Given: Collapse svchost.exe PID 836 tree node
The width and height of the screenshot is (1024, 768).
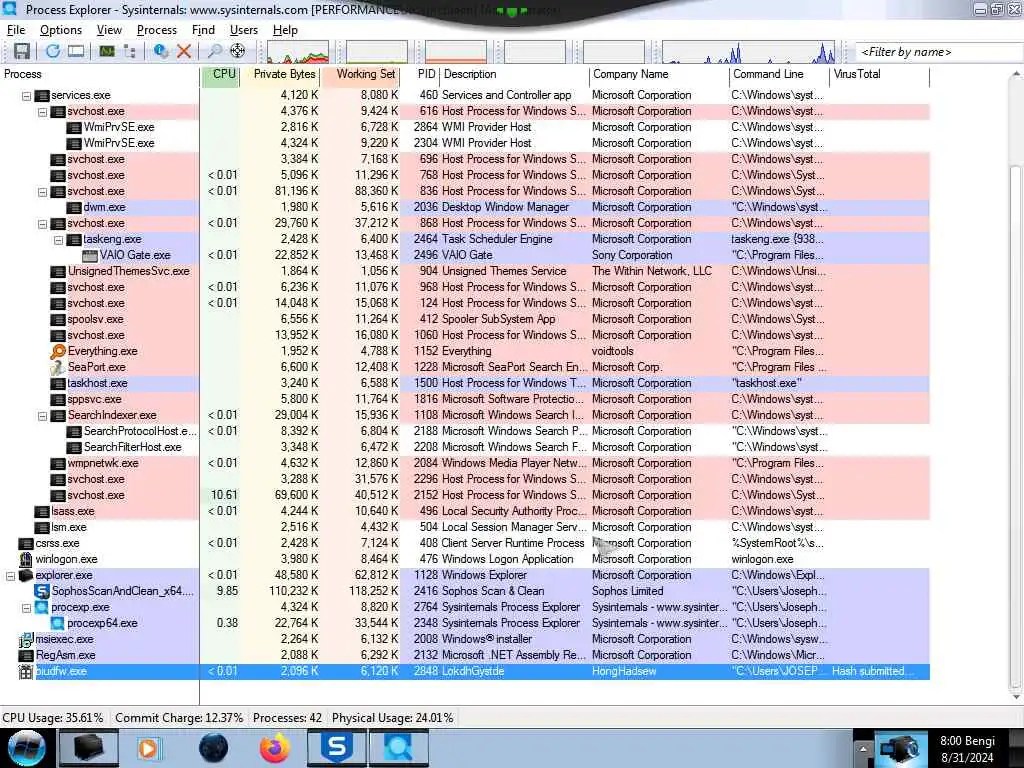Looking at the screenshot, I should 42,192.
